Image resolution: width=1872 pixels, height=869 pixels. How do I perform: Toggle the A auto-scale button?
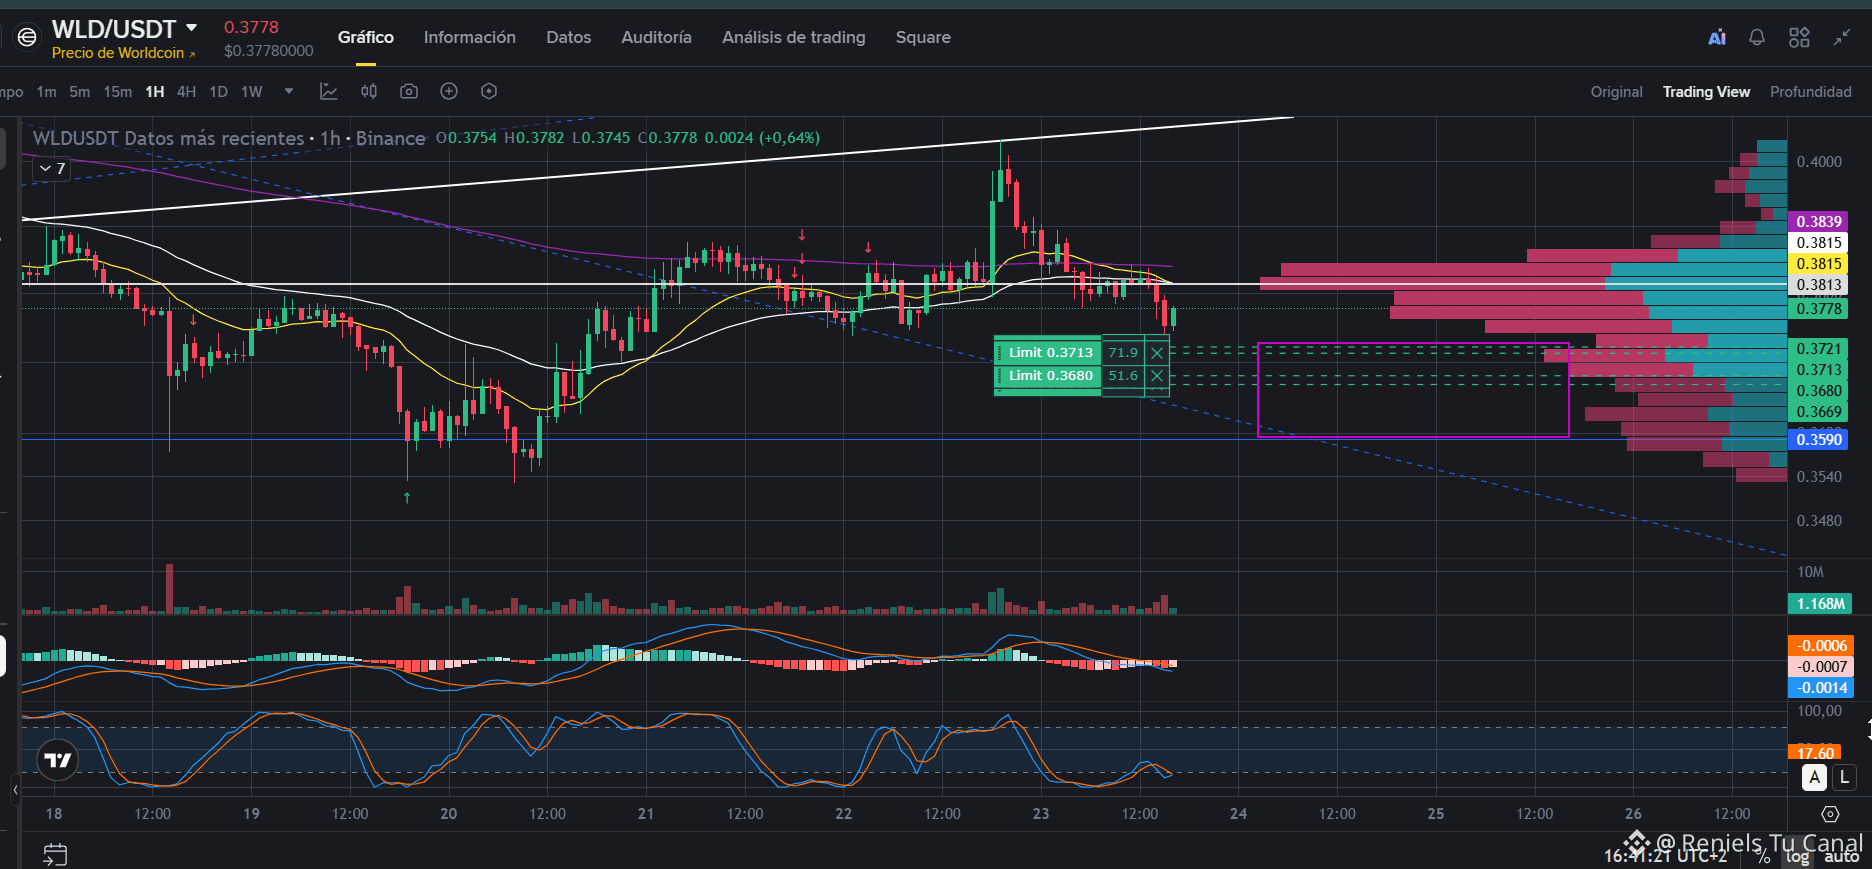click(1814, 777)
